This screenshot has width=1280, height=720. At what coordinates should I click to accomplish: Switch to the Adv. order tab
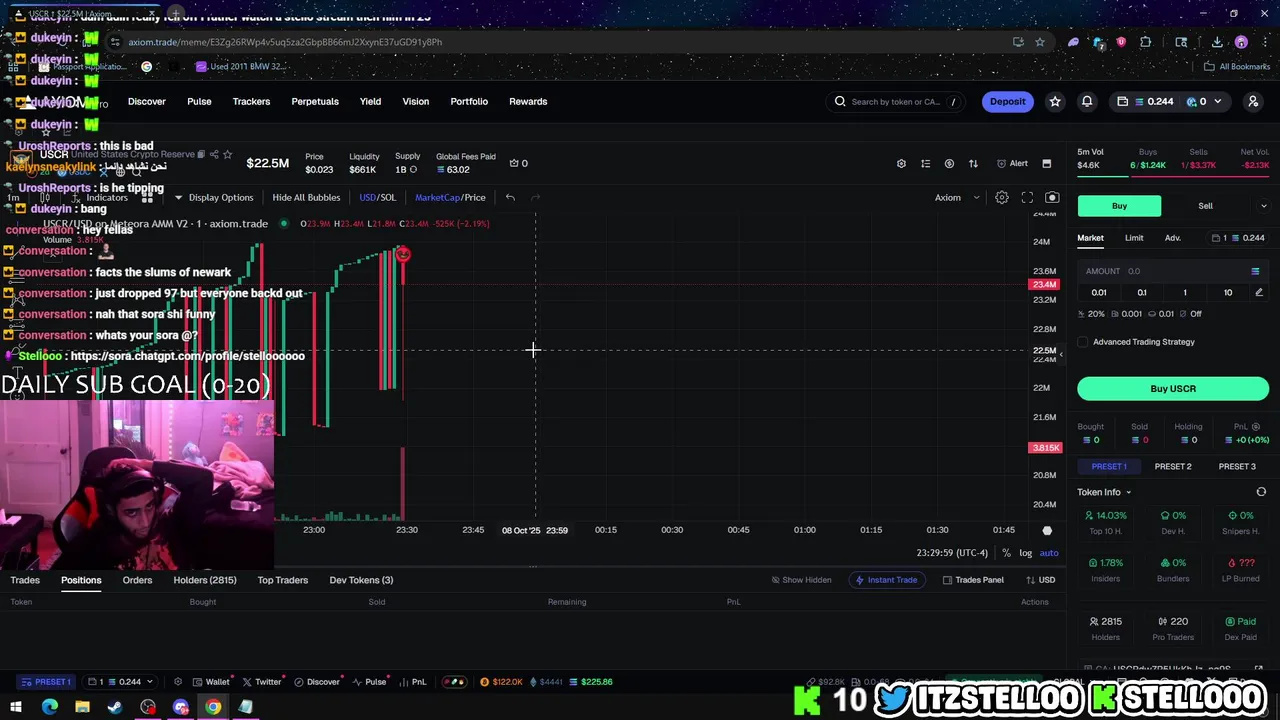click(x=1173, y=238)
